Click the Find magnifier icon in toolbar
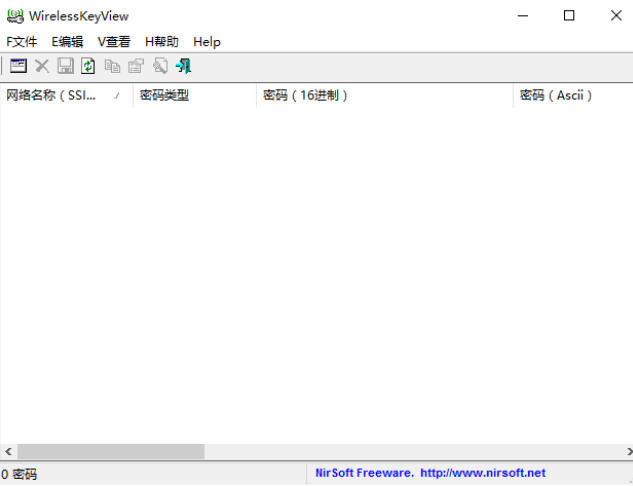633x486 pixels. [160, 66]
